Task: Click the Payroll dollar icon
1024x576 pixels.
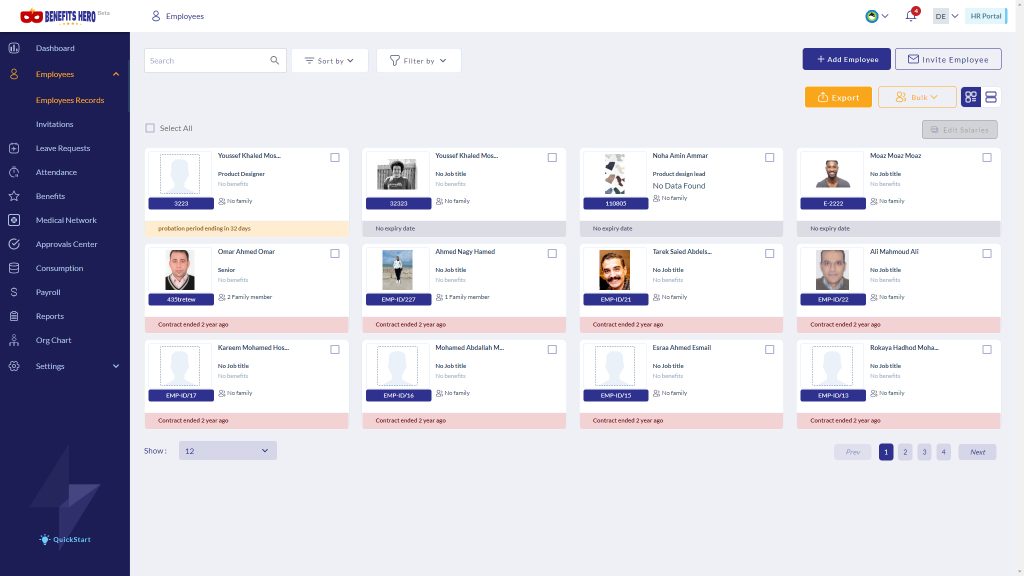Action: tap(14, 292)
